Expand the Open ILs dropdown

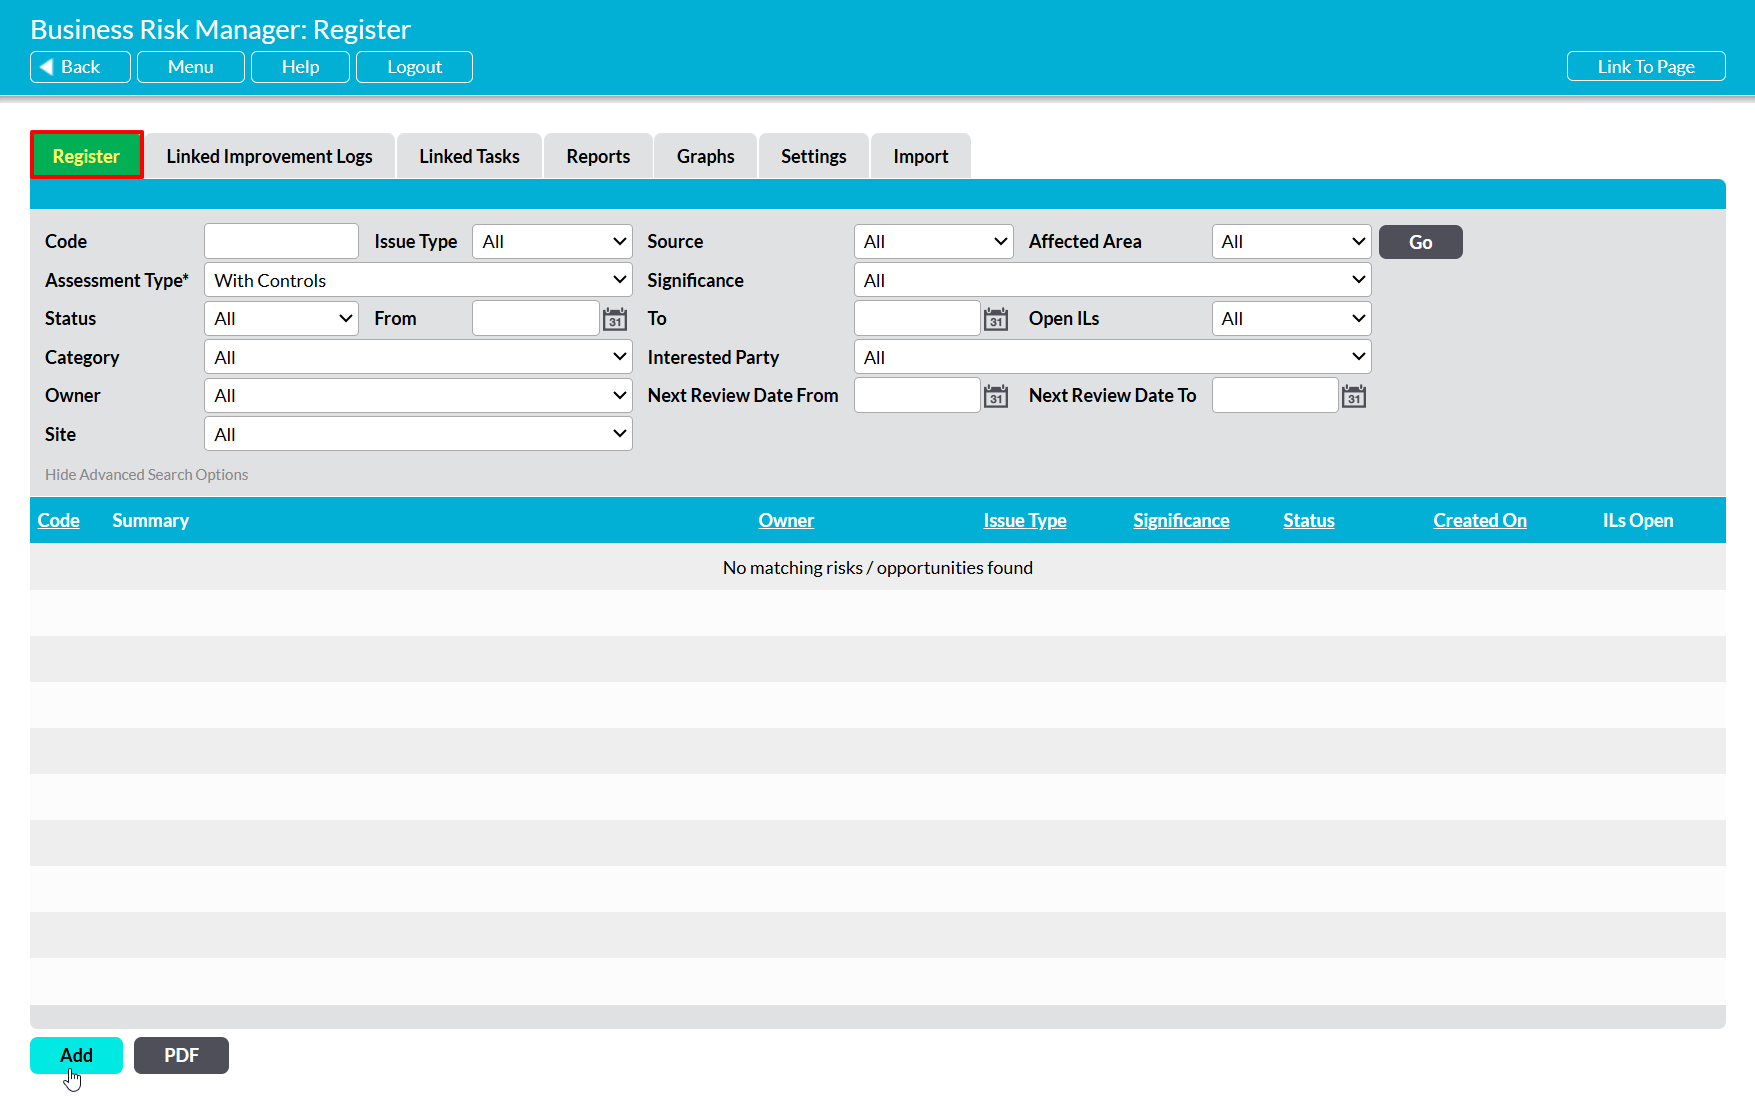1292,319
